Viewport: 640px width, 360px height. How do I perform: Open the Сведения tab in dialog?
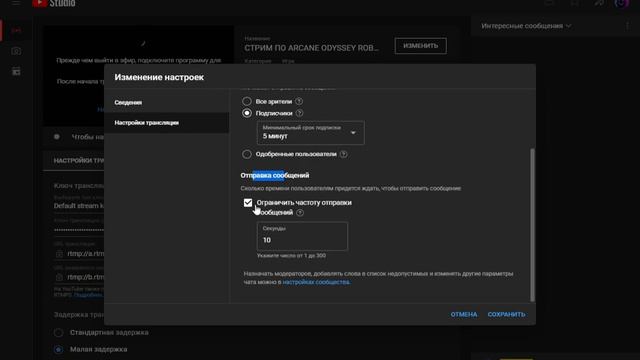[167, 102]
